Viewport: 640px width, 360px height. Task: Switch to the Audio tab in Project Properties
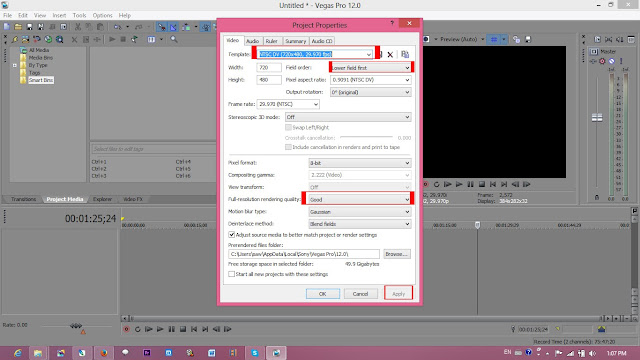(252, 41)
